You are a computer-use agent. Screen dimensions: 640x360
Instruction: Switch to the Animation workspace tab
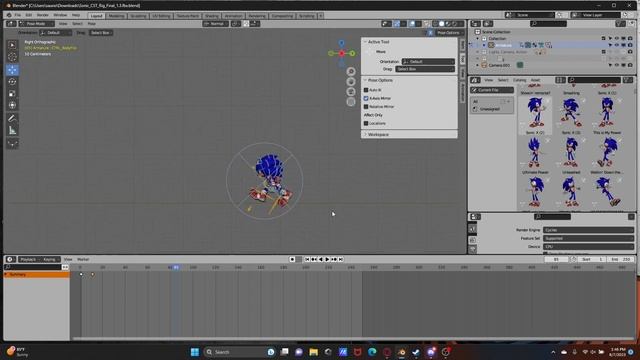coord(233,16)
